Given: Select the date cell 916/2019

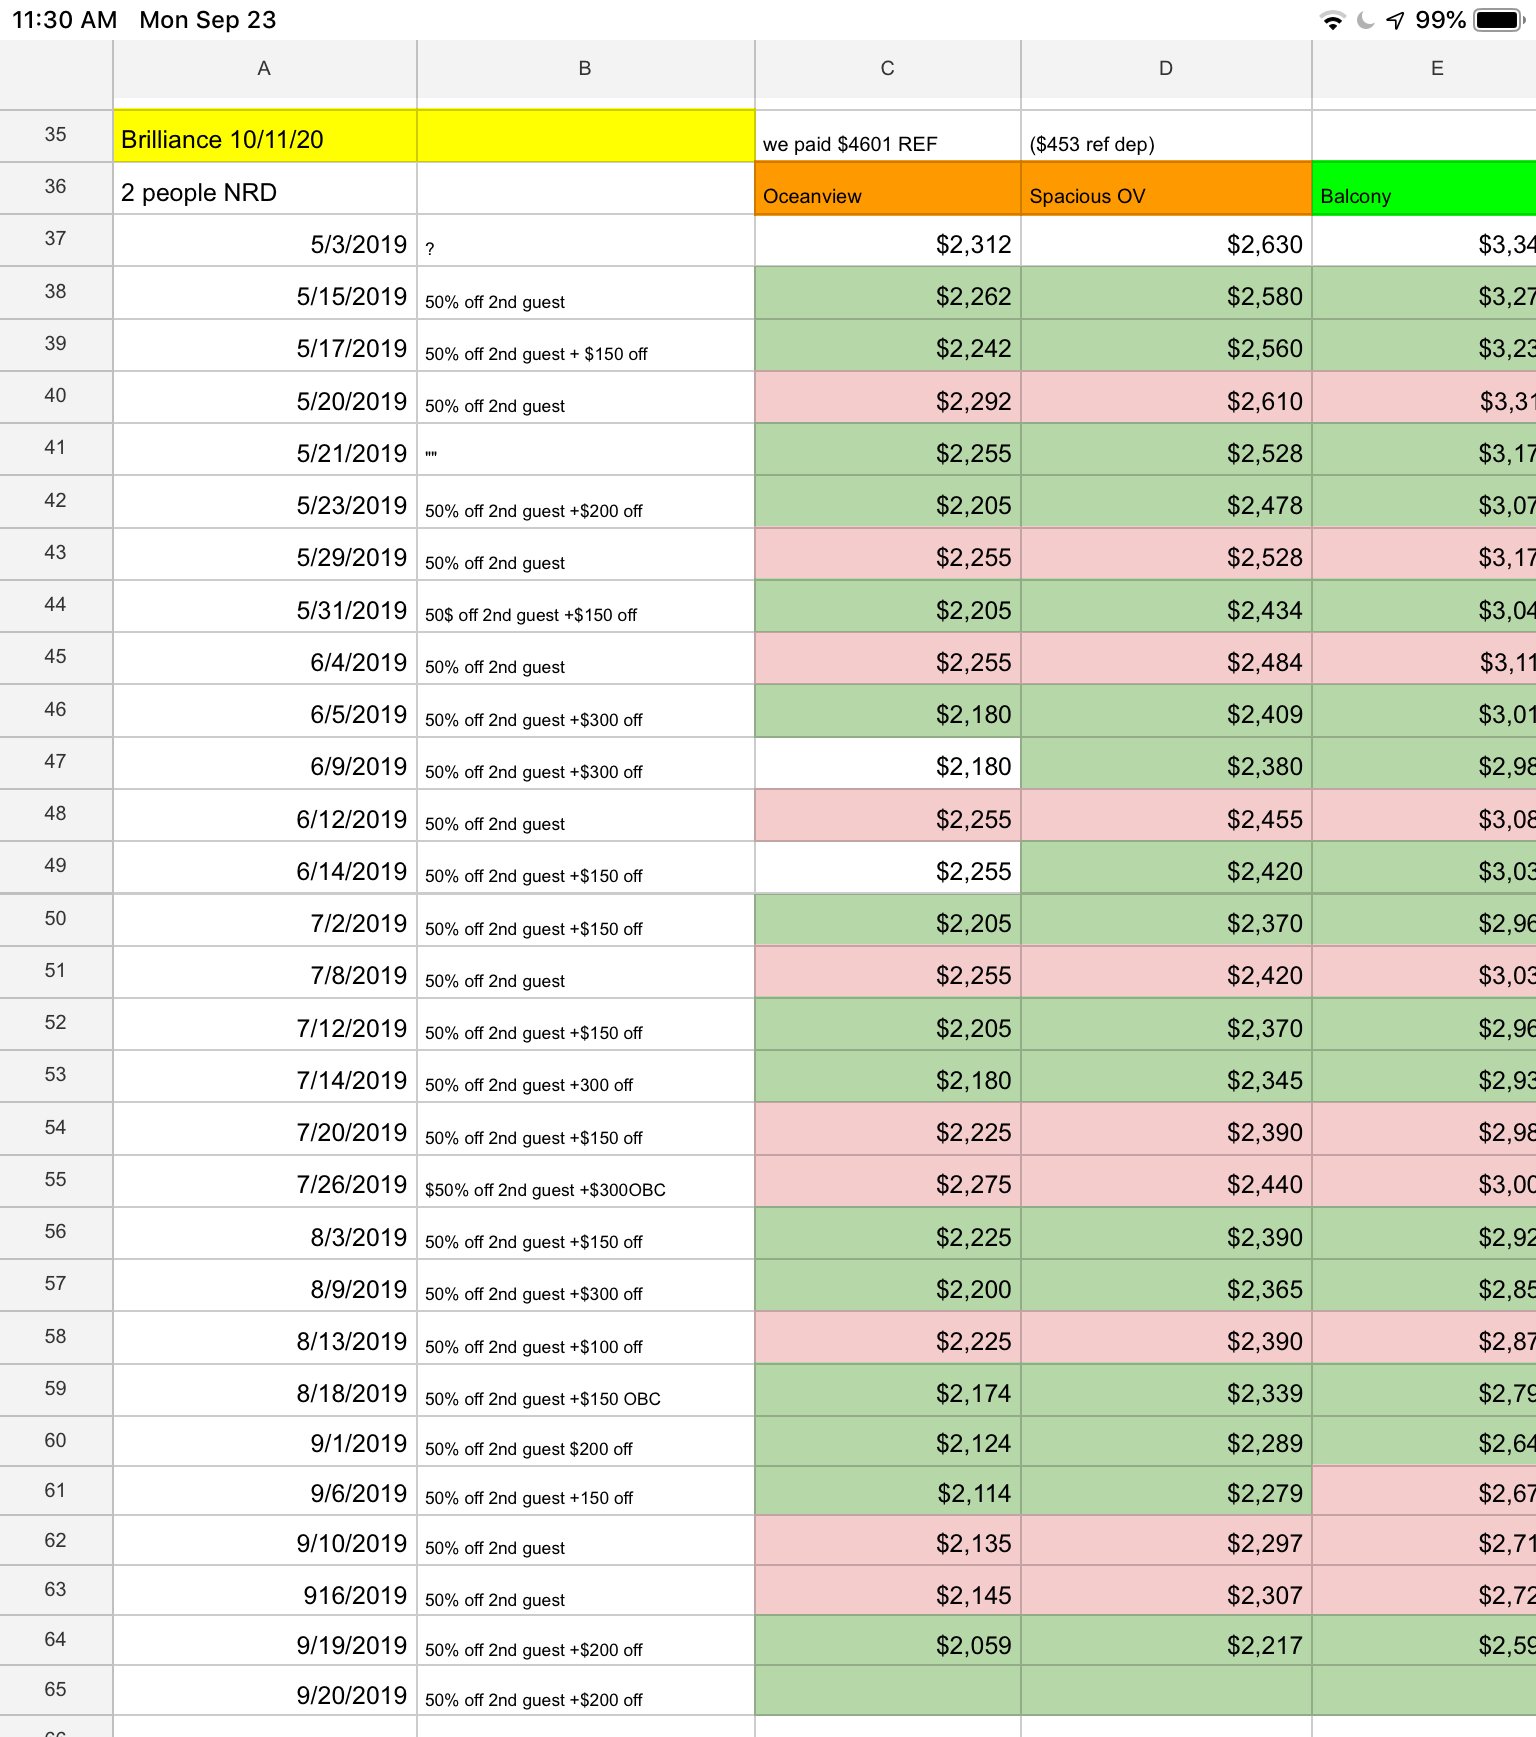Looking at the screenshot, I should (x=265, y=1590).
